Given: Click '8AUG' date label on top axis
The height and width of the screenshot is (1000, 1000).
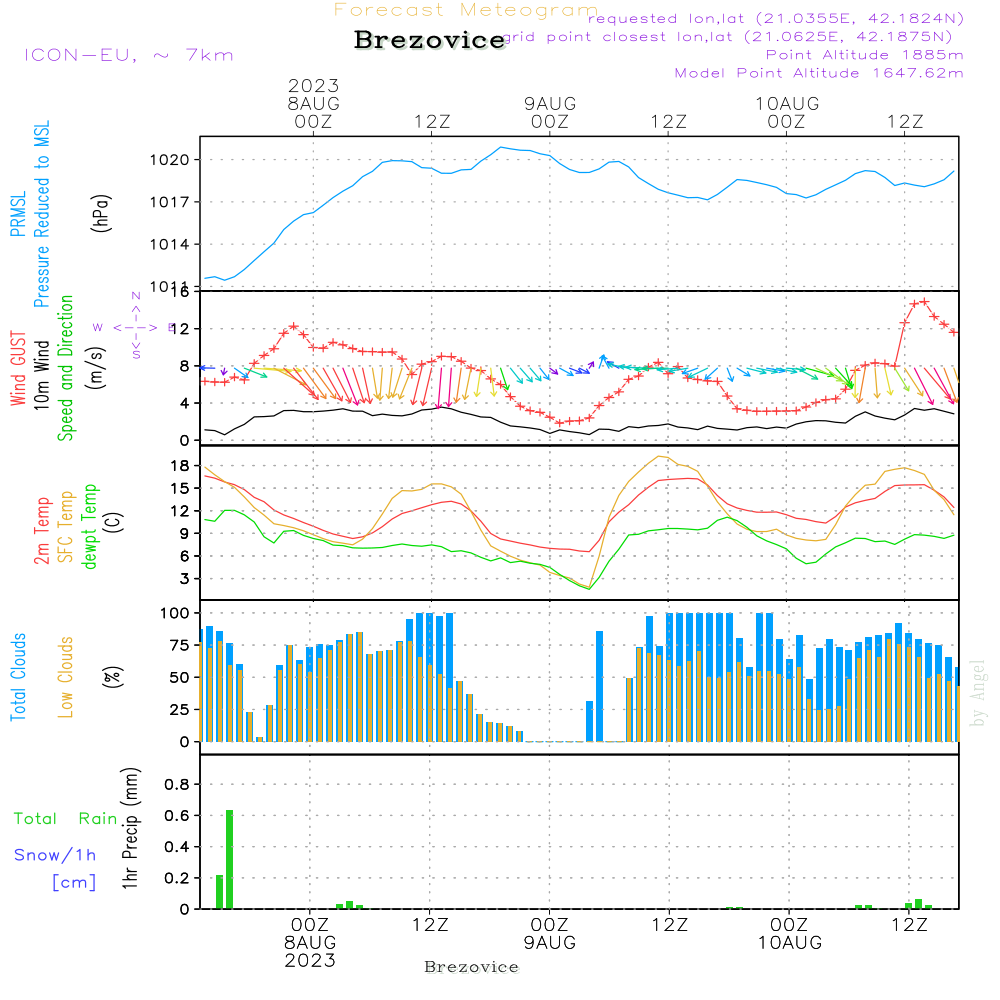Looking at the screenshot, I should (313, 103).
